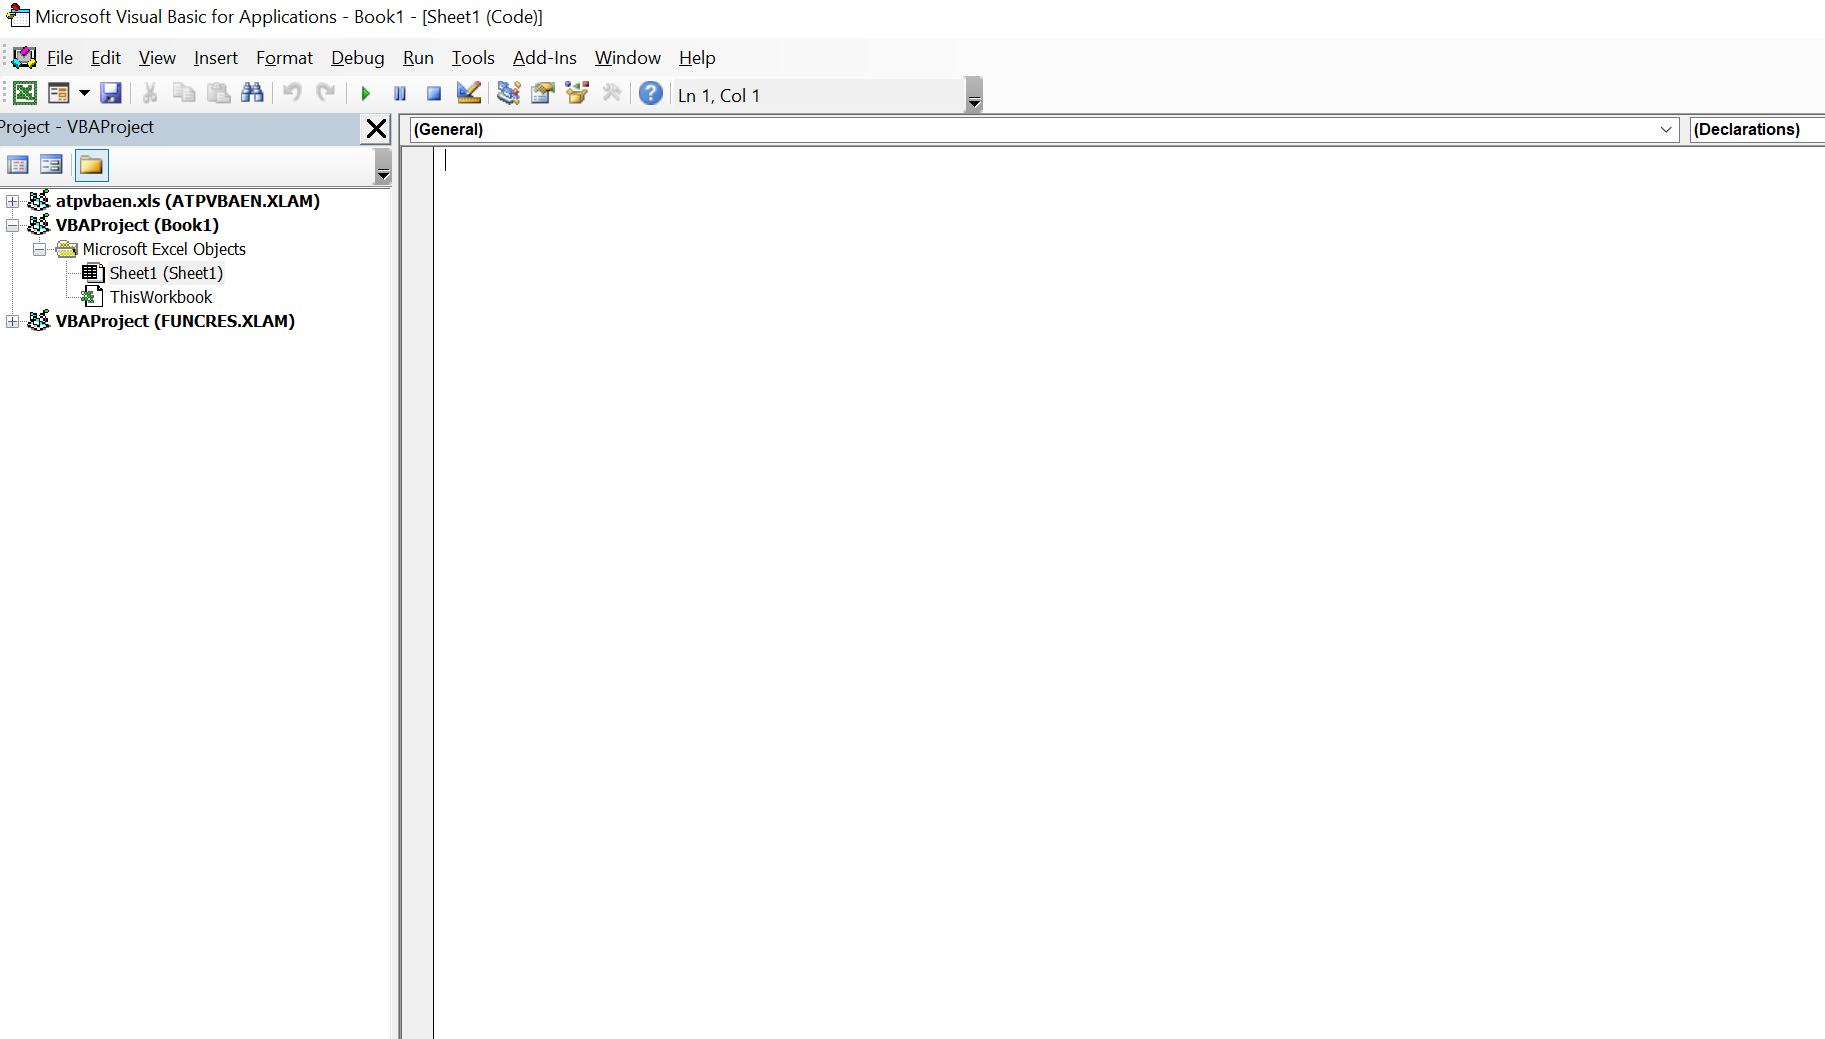This screenshot has width=1825, height=1039.
Task: Click the Toolbox icon in toolbar
Action: [611, 93]
